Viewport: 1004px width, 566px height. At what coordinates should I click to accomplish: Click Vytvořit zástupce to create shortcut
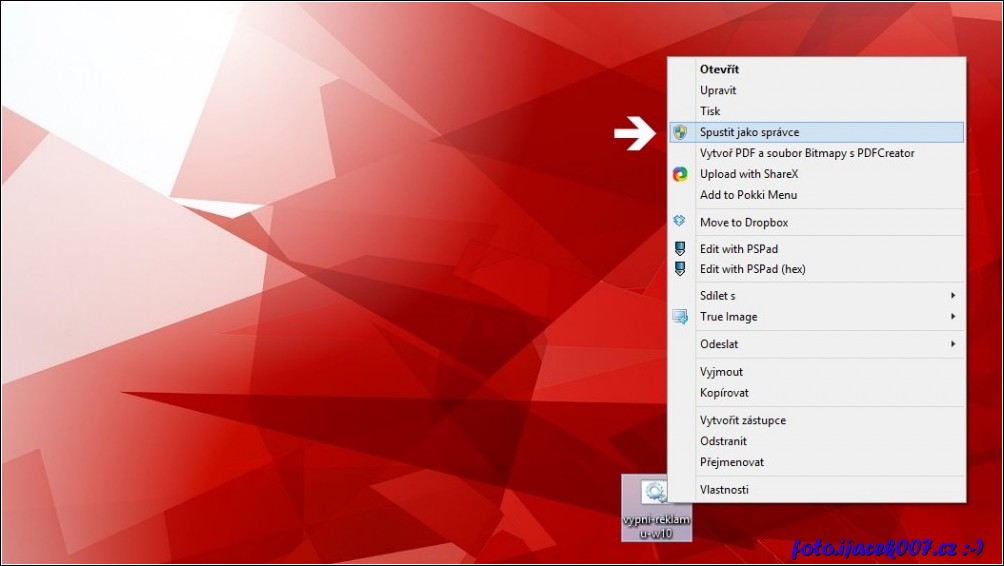742,420
